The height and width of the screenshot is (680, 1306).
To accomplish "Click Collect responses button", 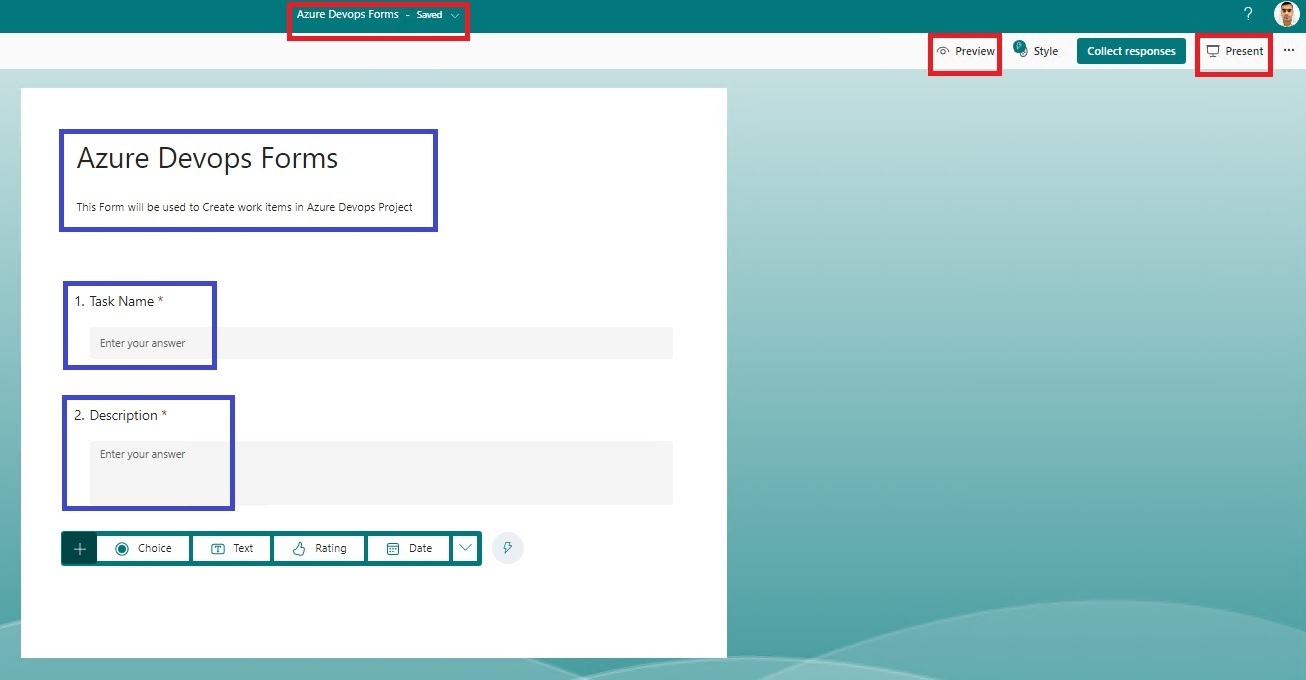I will (1131, 51).
